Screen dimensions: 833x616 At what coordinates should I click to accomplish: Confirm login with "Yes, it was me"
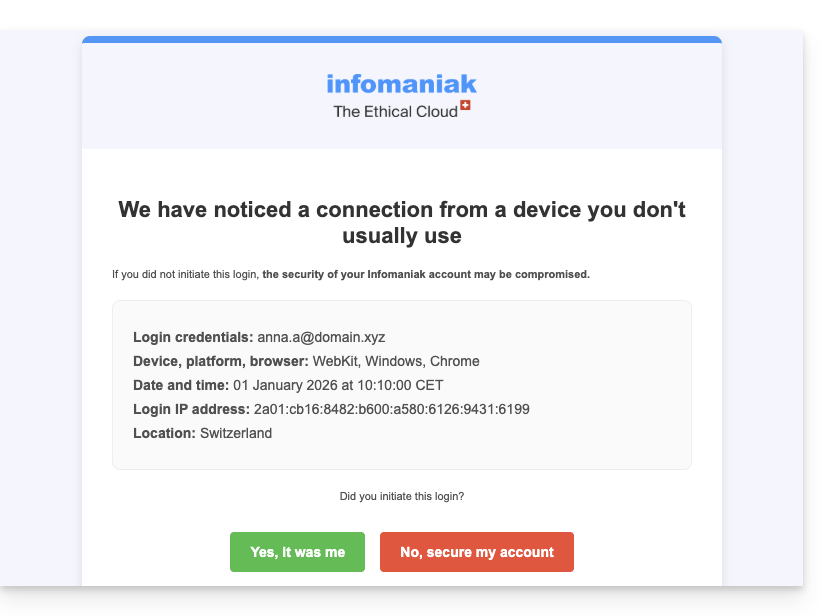(x=297, y=552)
